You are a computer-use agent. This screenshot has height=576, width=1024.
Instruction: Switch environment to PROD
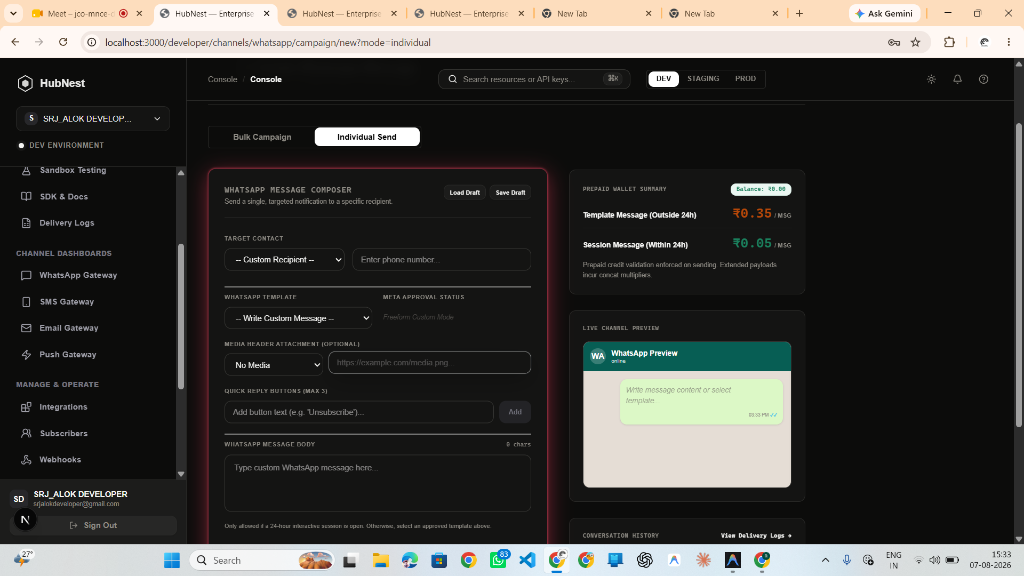[745, 78]
